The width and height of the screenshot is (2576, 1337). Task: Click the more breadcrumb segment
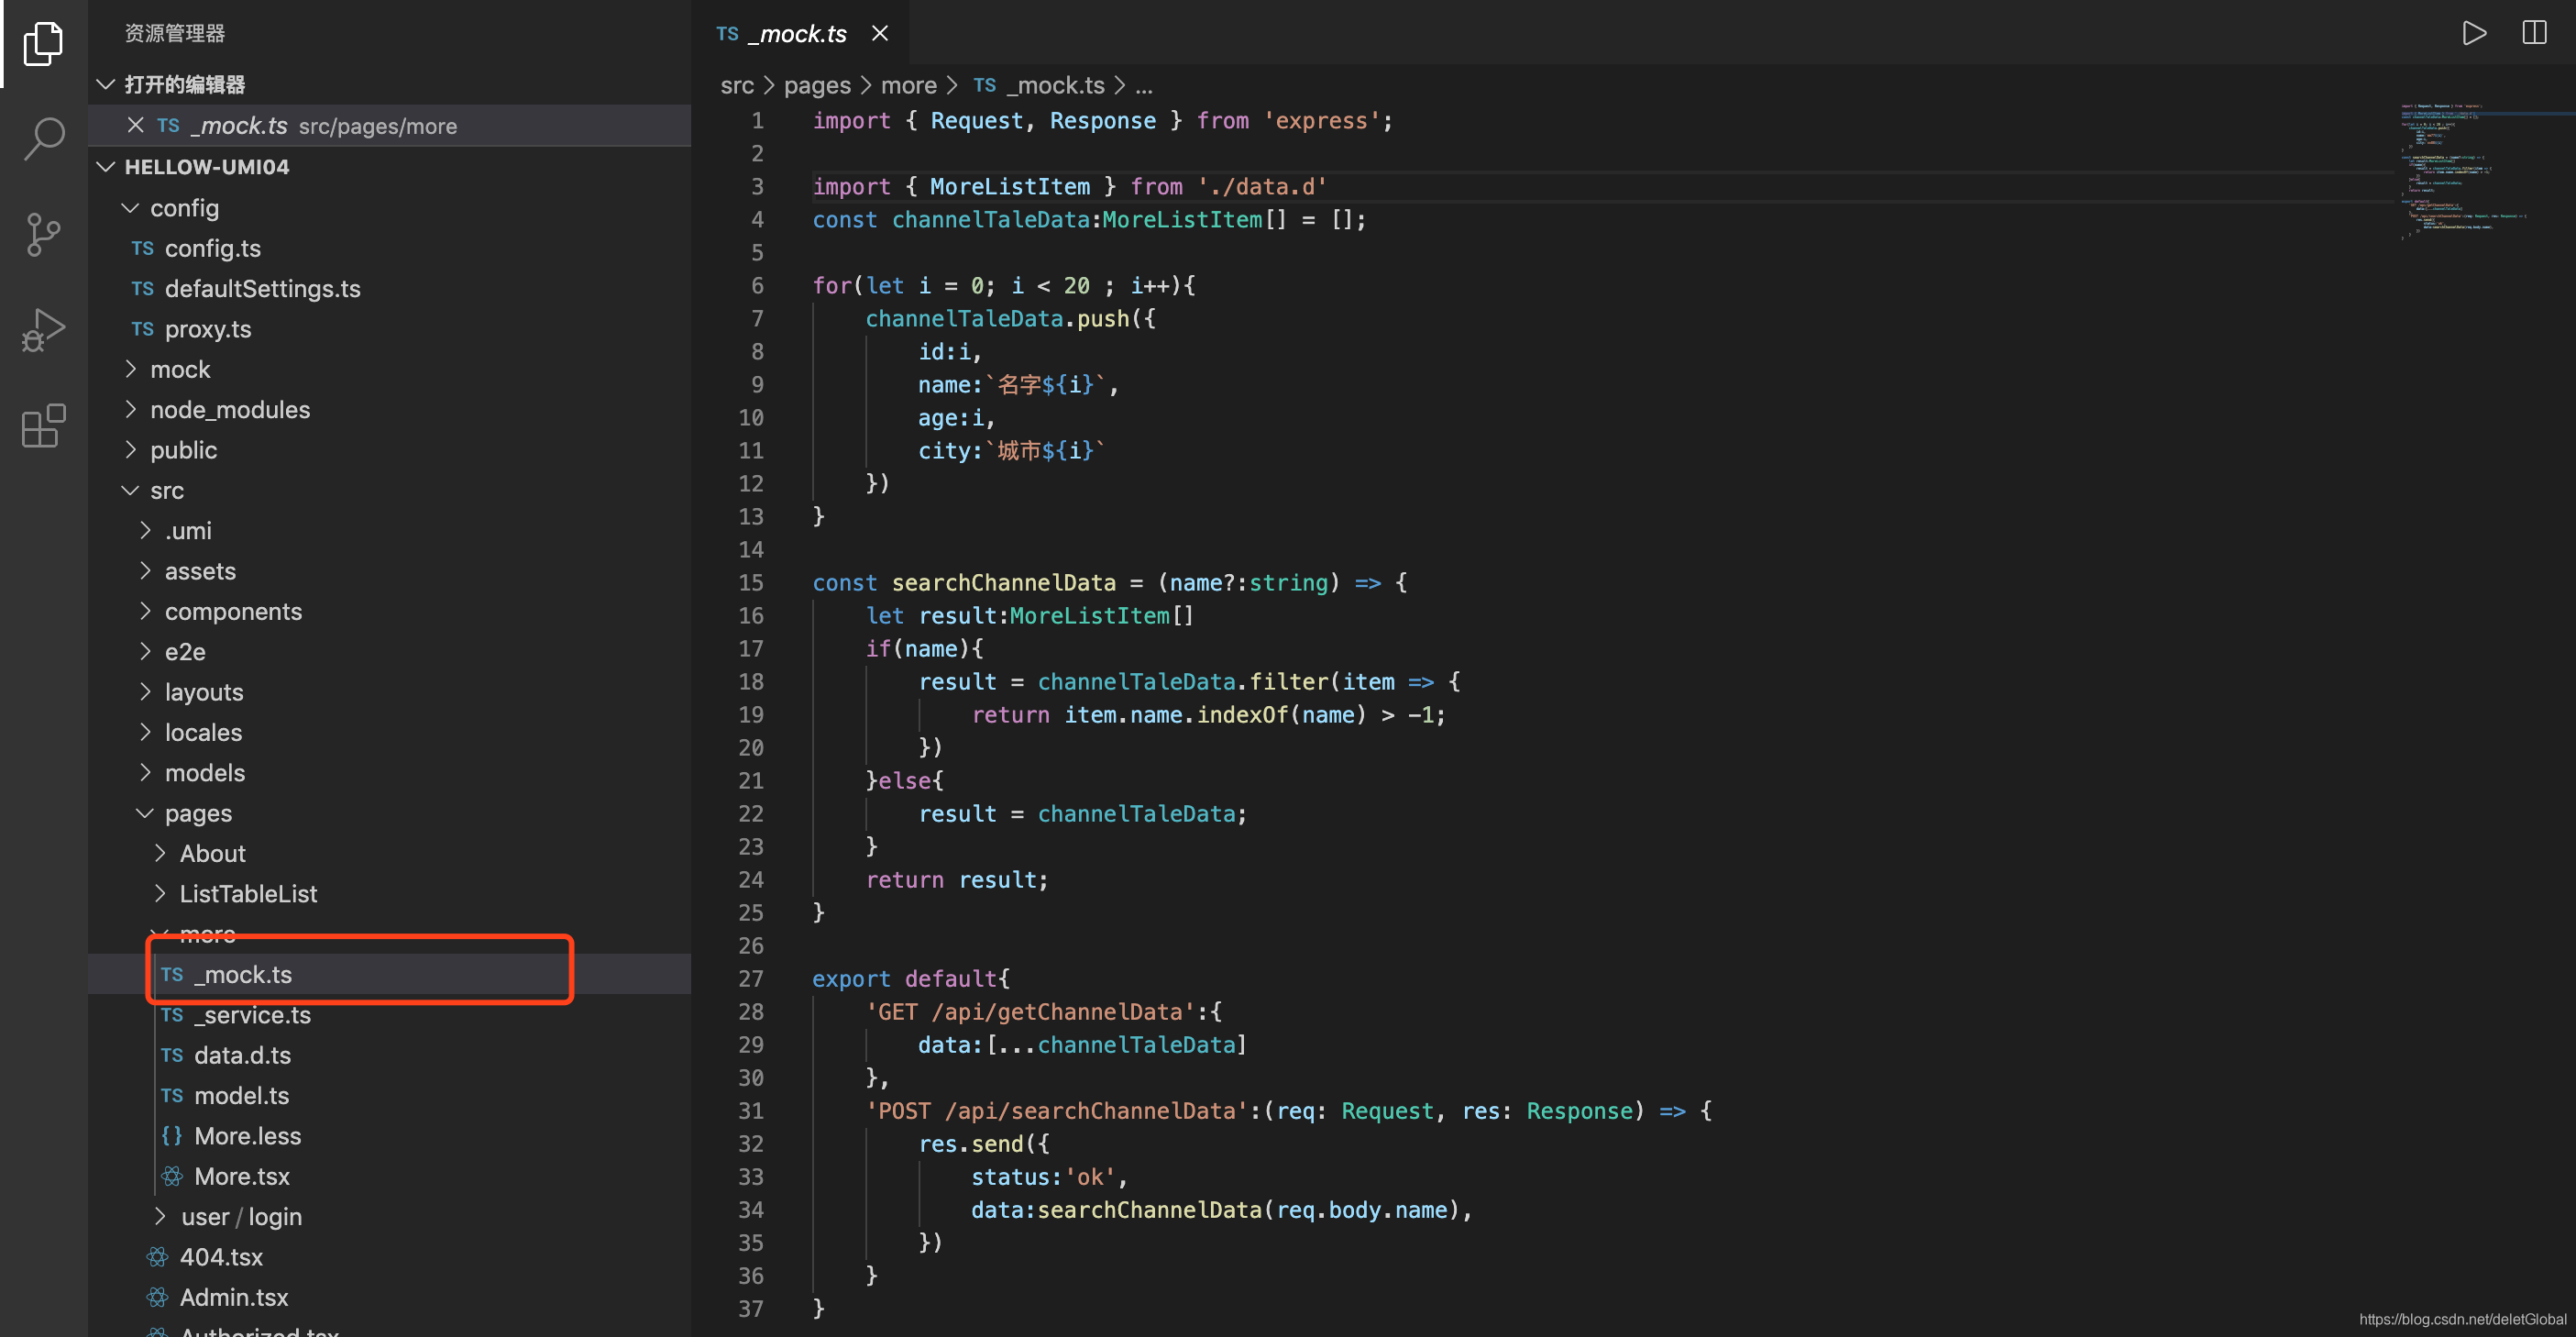pos(908,85)
